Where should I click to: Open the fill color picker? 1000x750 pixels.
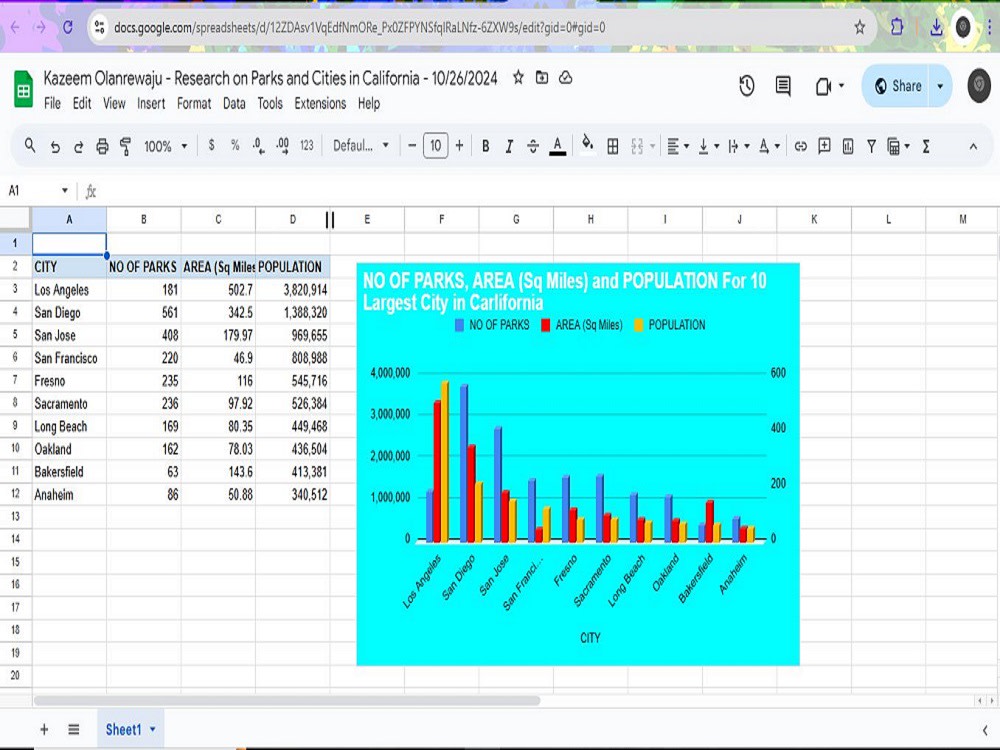coord(588,146)
